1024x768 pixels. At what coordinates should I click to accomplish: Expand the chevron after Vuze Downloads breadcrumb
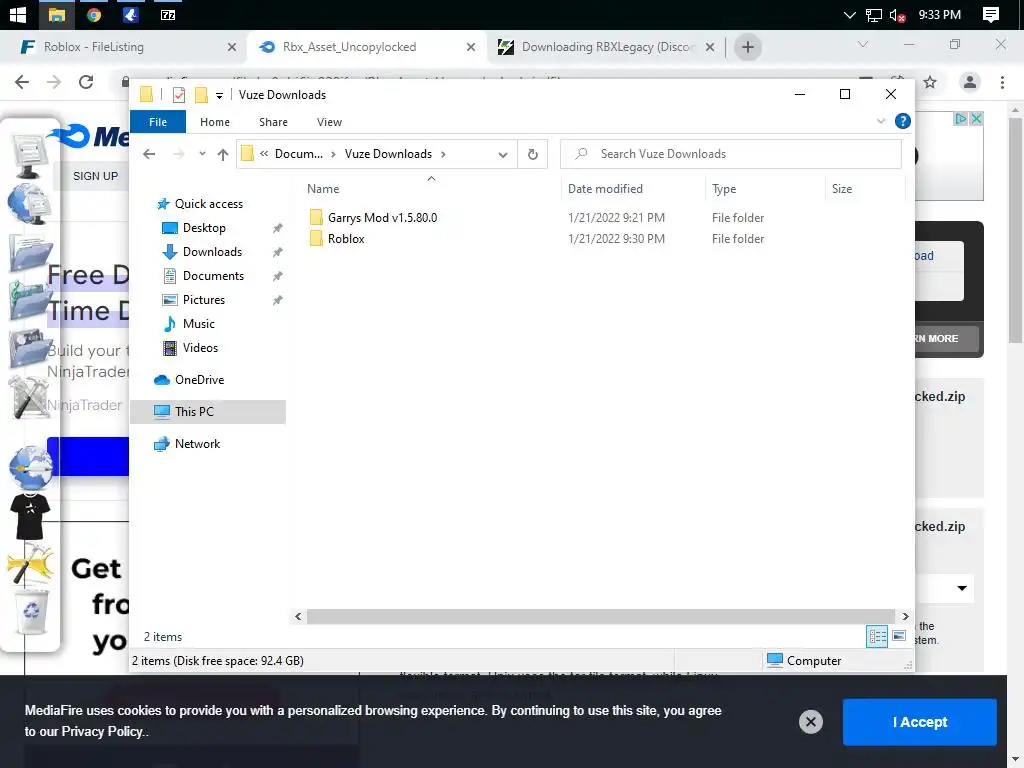tap(443, 154)
